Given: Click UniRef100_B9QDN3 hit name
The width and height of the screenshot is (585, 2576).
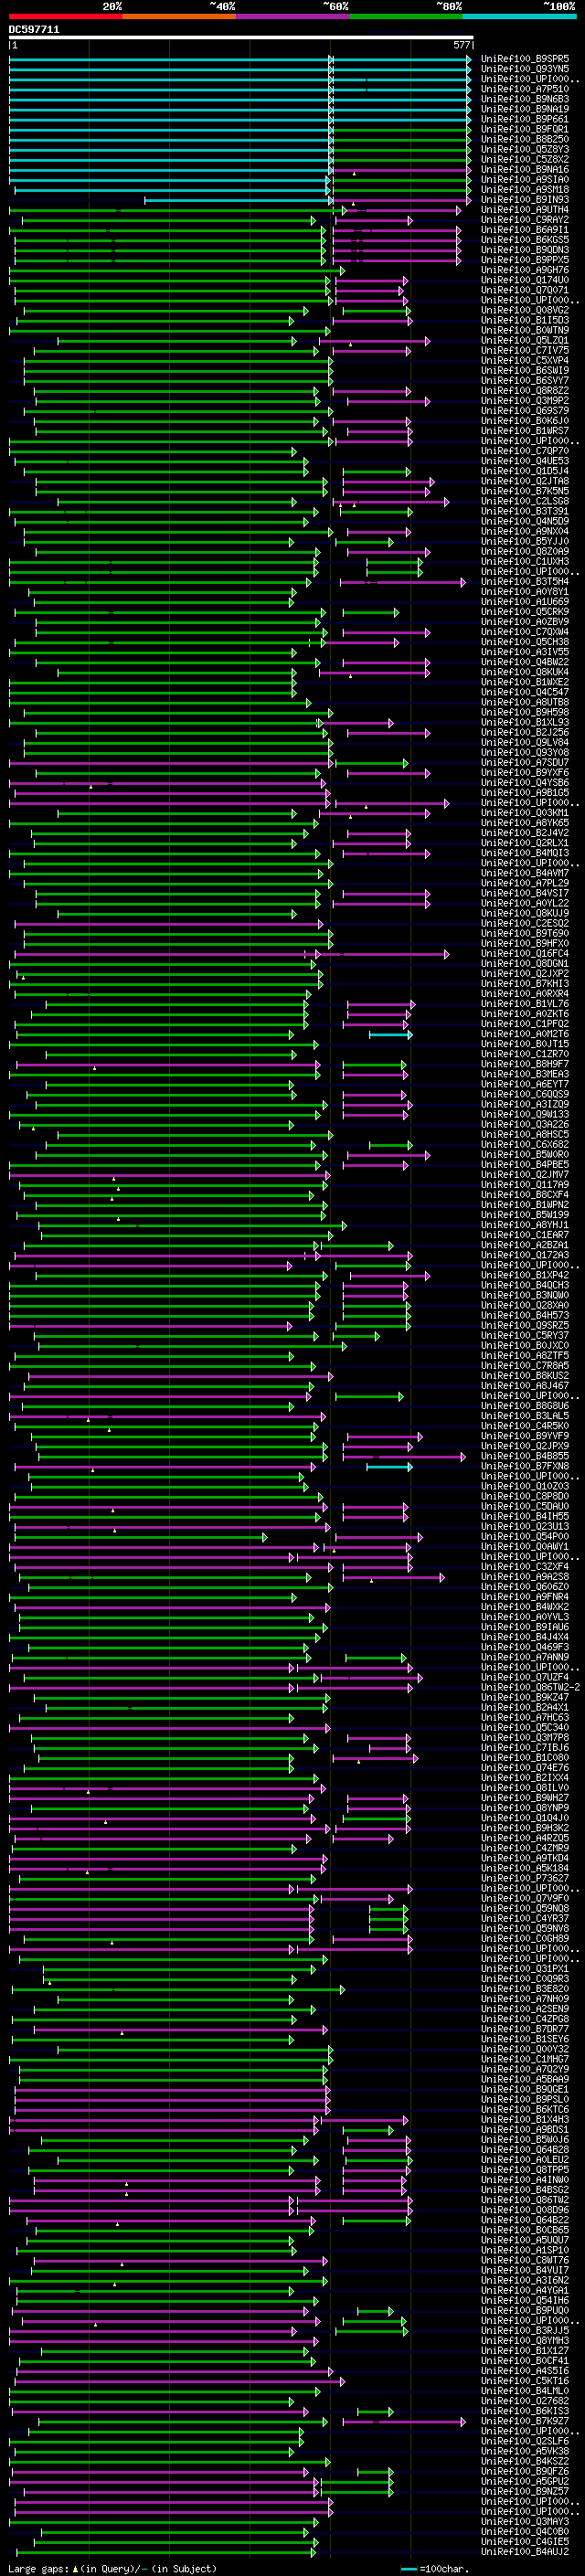Looking at the screenshot, I should pyautogui.click(x=525, y=250).
